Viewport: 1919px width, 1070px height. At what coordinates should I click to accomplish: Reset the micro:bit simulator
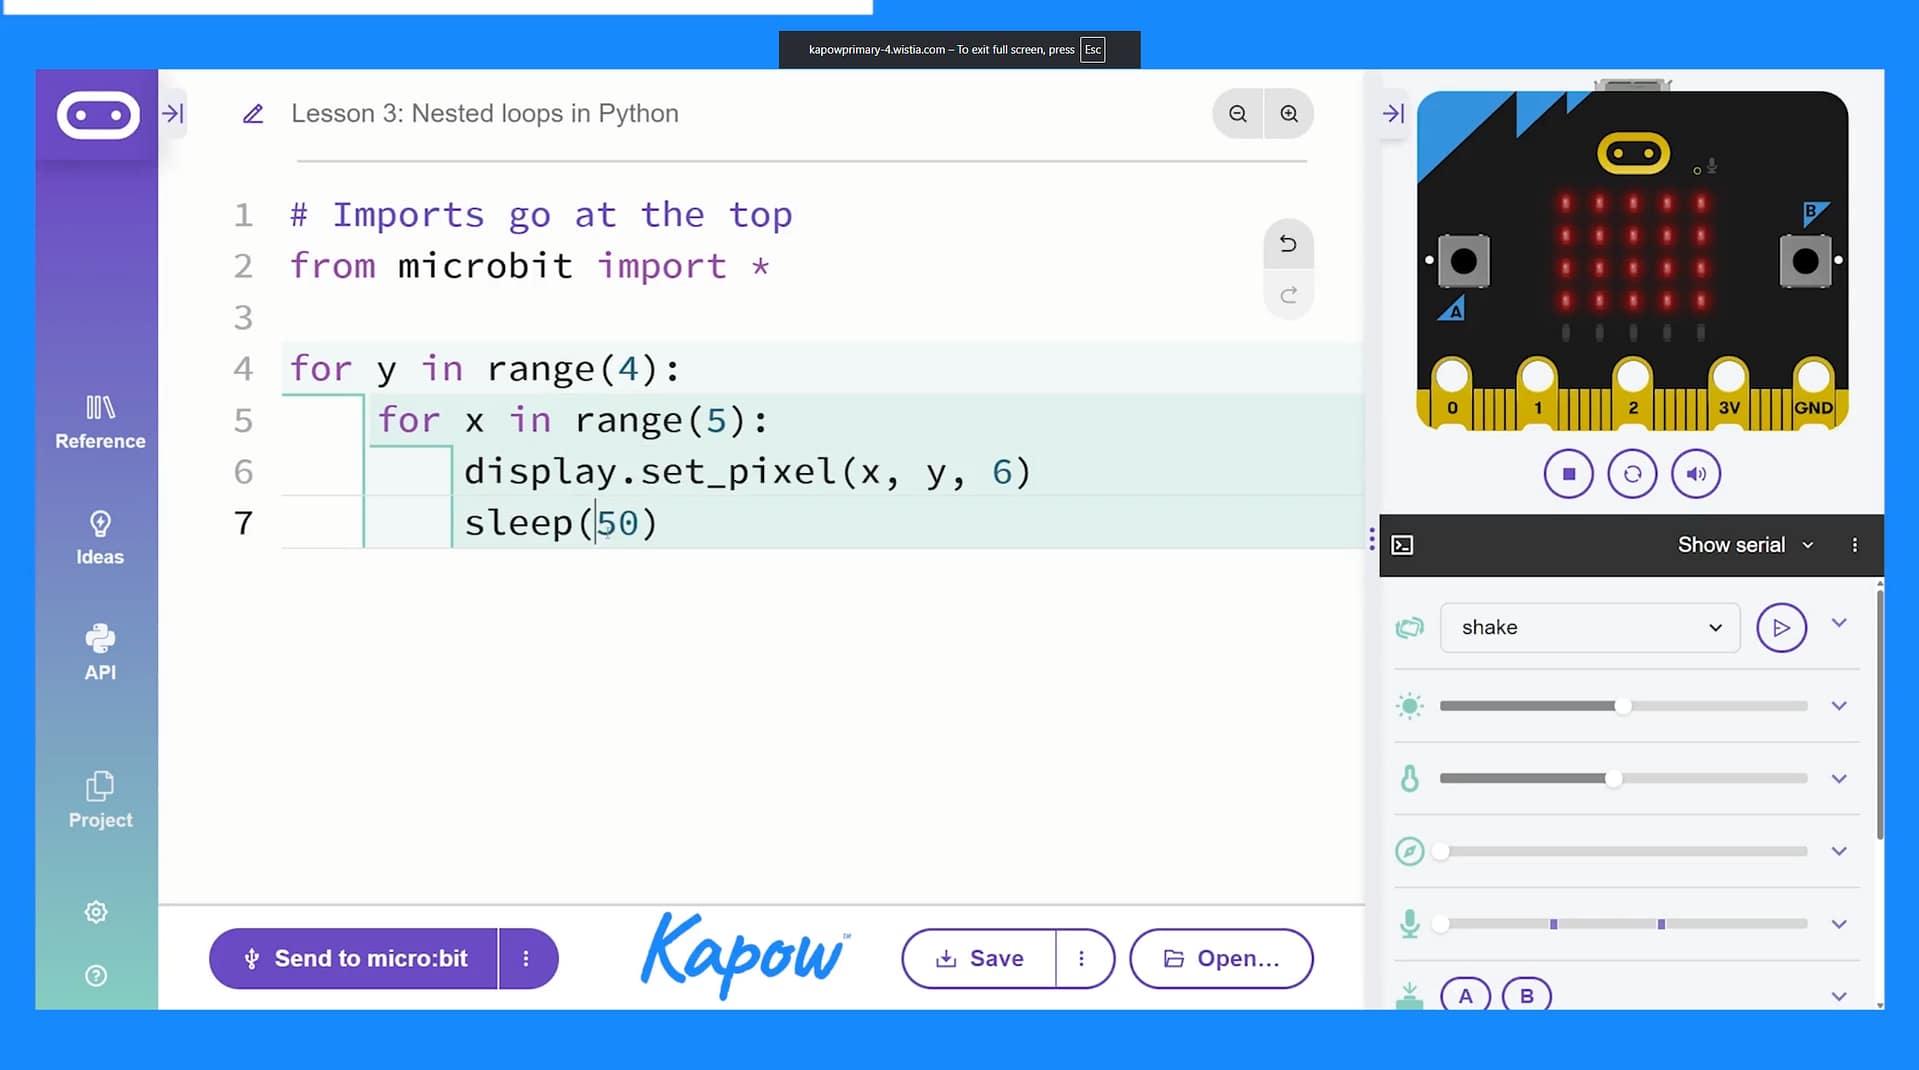1631,473
